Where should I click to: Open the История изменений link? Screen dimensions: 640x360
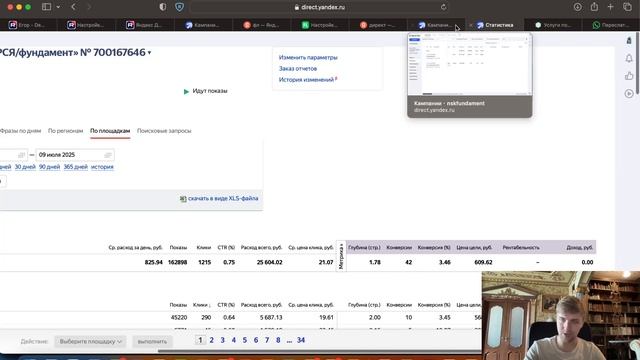click(x=306, y=80)
